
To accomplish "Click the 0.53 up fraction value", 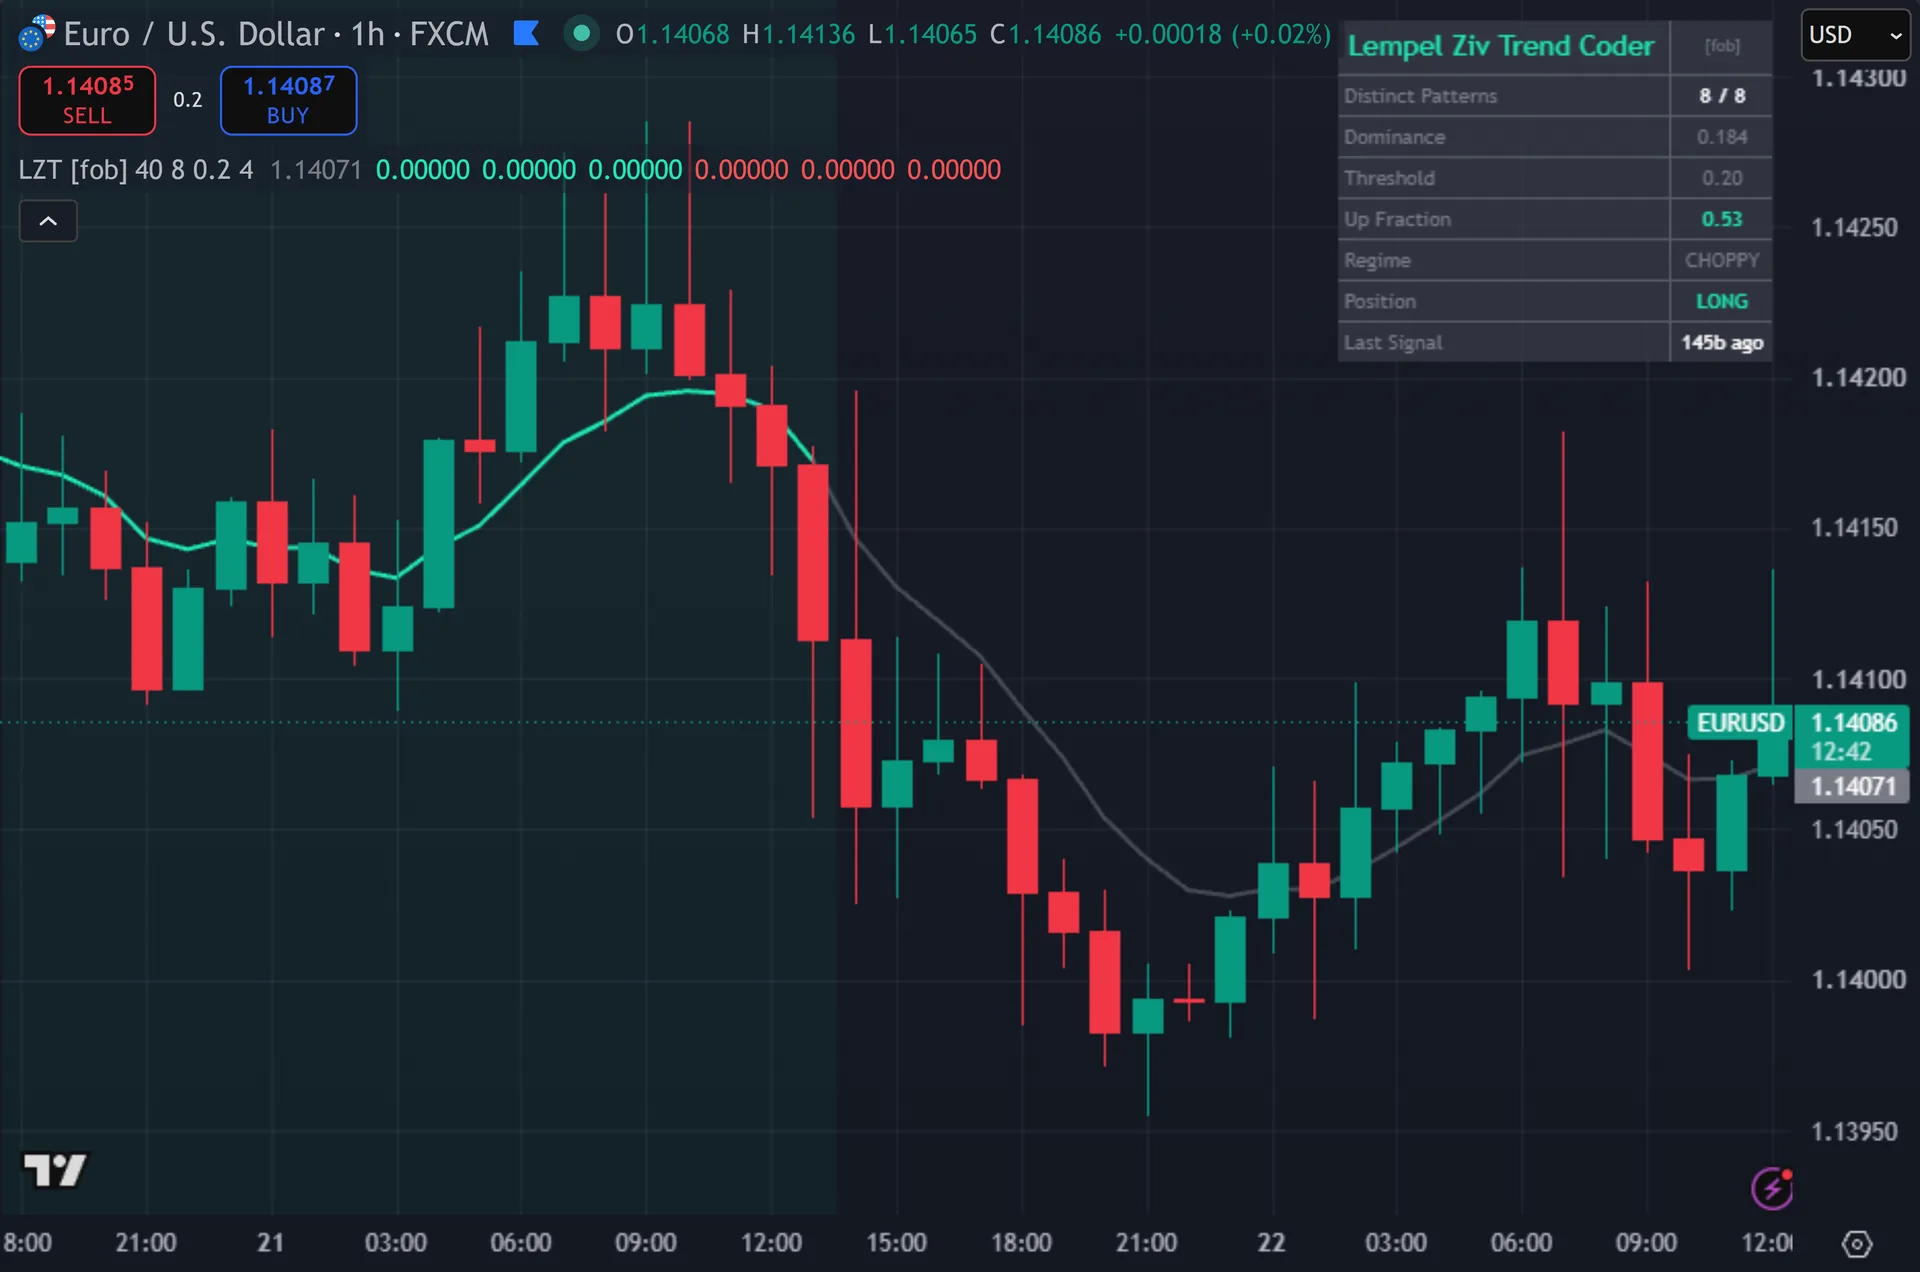I will (1722, 219).
